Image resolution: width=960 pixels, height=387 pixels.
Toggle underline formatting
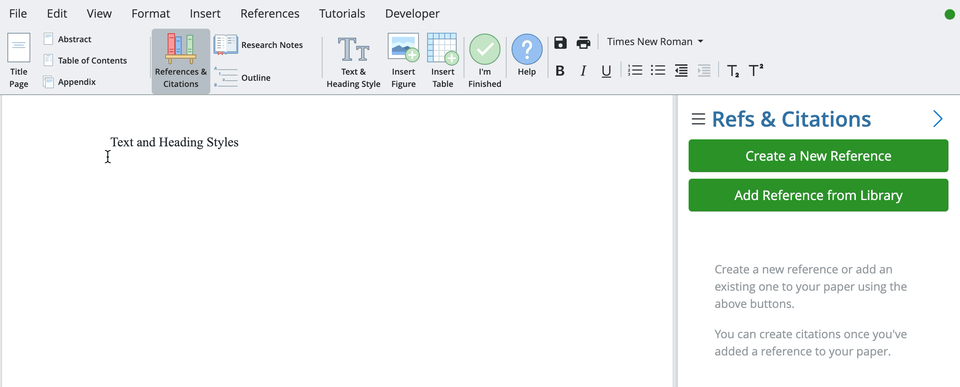[606, 71]
